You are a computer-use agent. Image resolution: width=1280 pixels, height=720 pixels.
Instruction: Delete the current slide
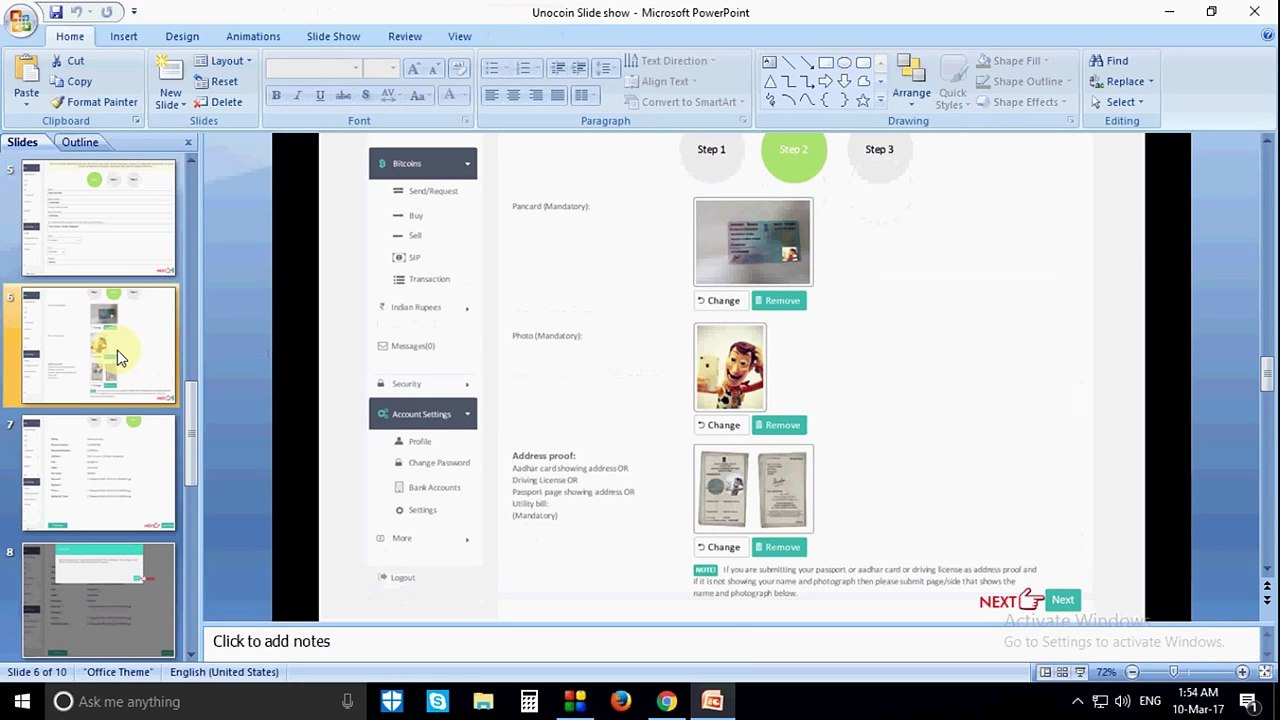217,102
